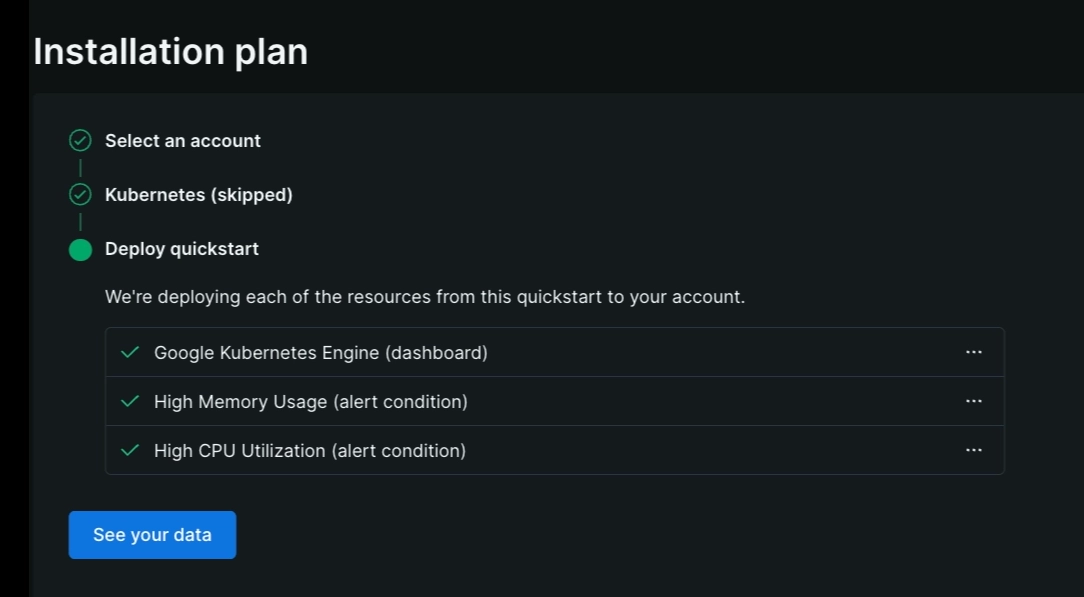Click the checkmark beside High Memory Usage
Viewport: 1084px width, 597px height.
pyautogui.click(x=129, y=401)
